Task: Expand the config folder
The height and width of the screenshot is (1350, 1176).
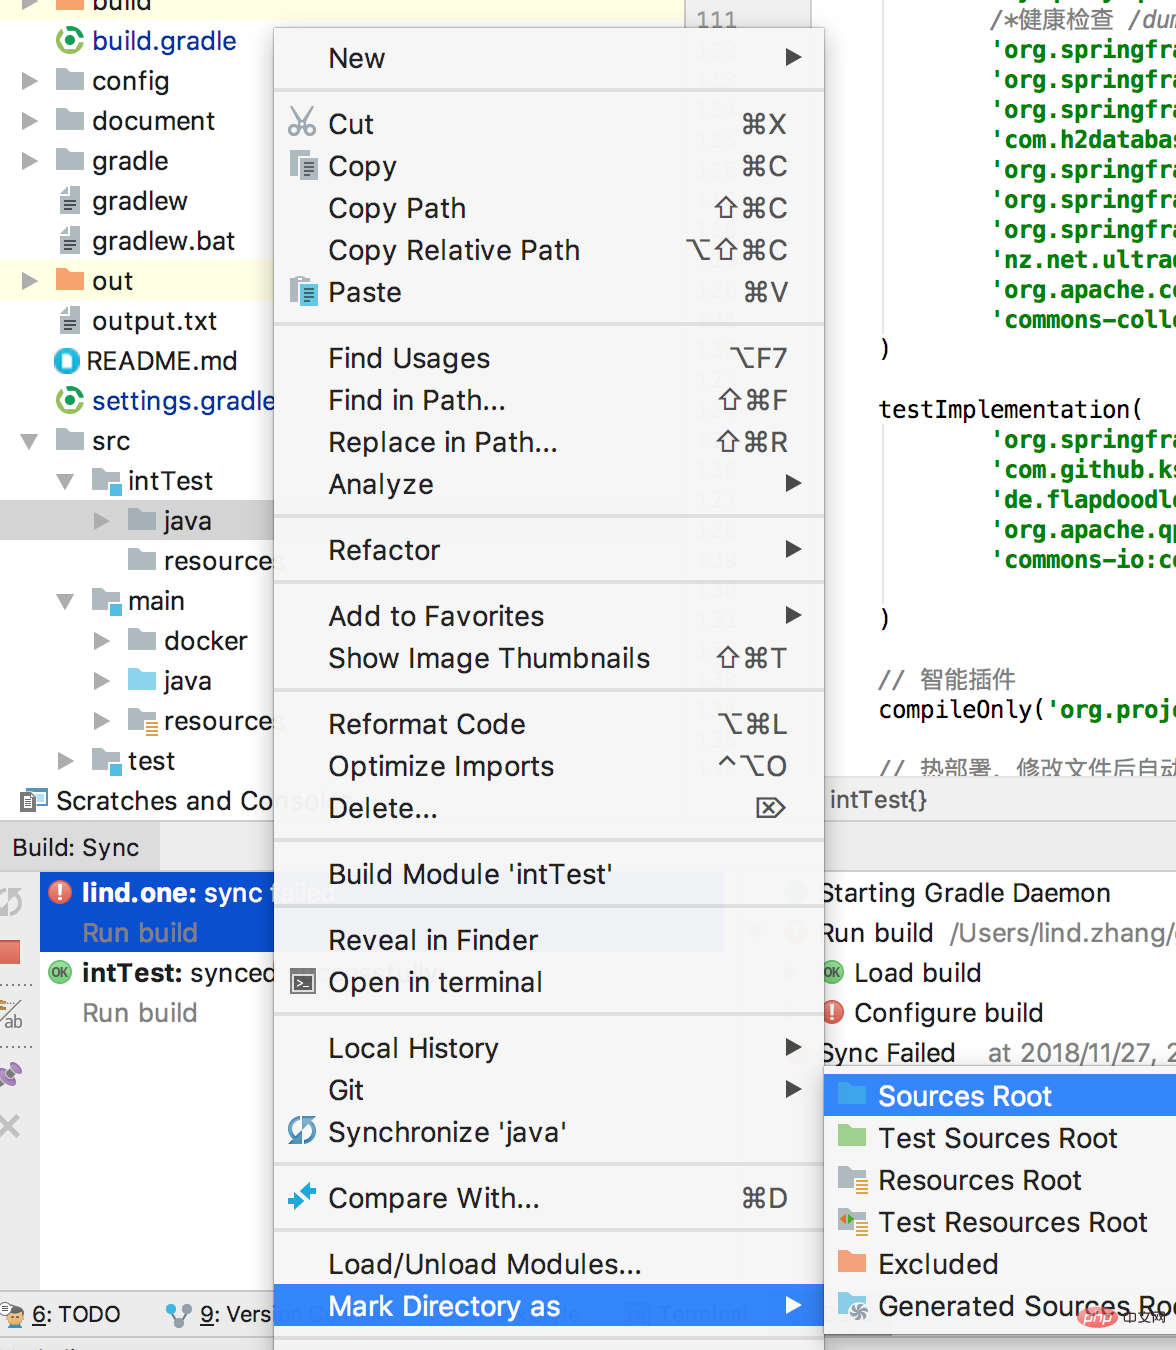Action: [30, 80]
